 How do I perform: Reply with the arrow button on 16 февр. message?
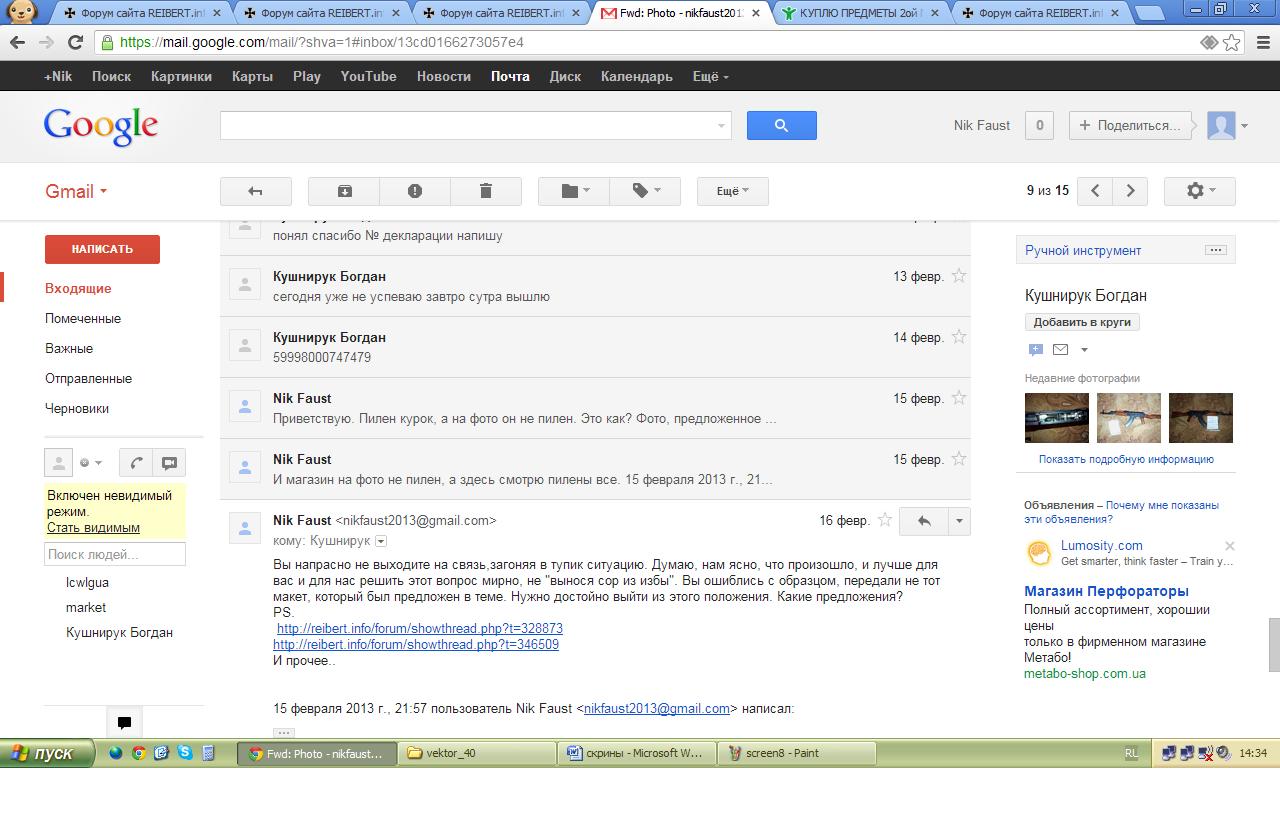(924, 521)
